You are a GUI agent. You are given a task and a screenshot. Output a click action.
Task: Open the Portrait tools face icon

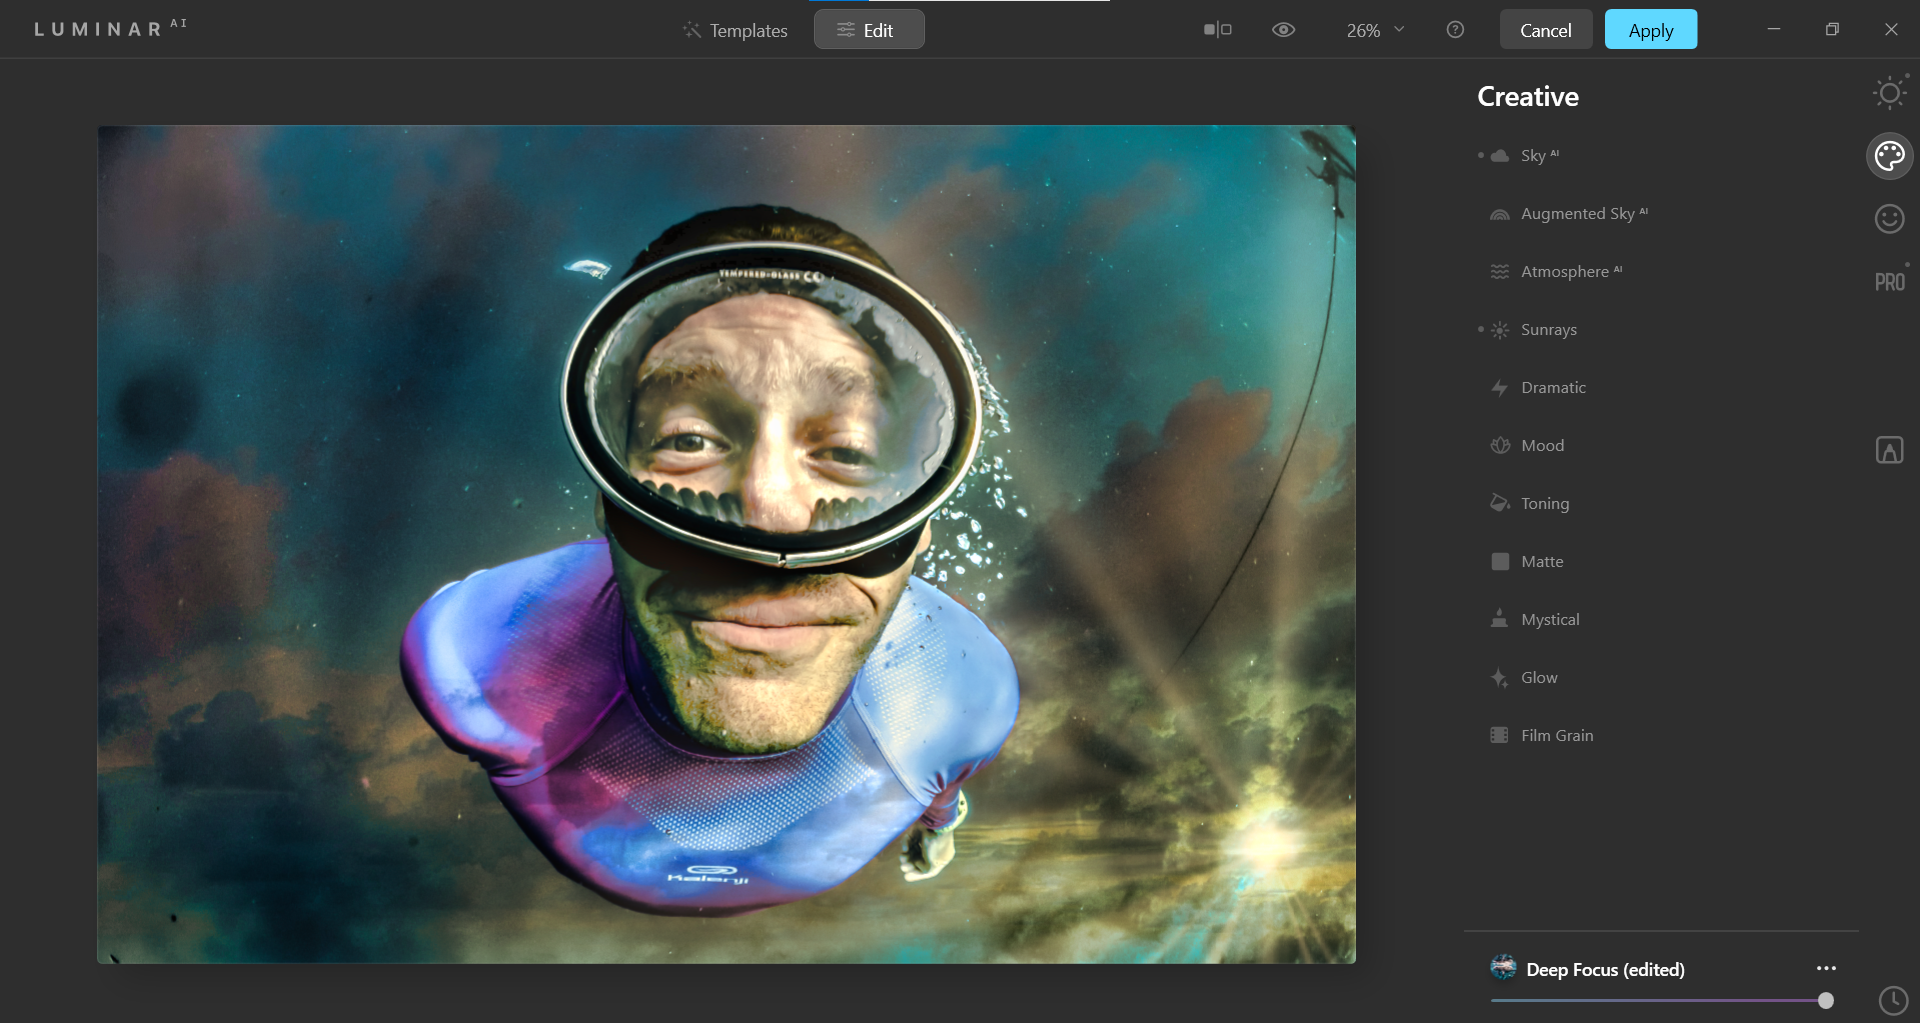click(x=1889, y=218)
